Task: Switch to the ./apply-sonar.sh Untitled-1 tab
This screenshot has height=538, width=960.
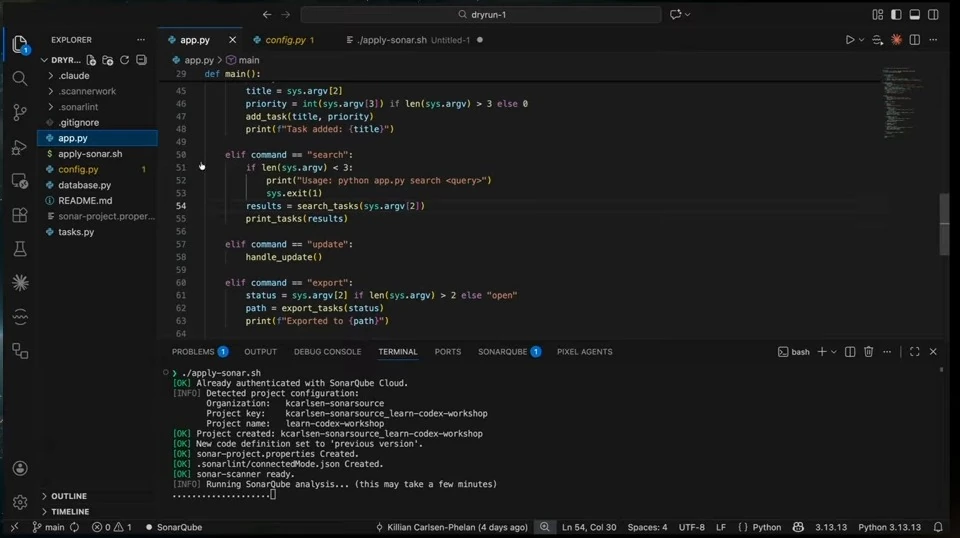Action: pyautogui.click(x=415, y=40)
